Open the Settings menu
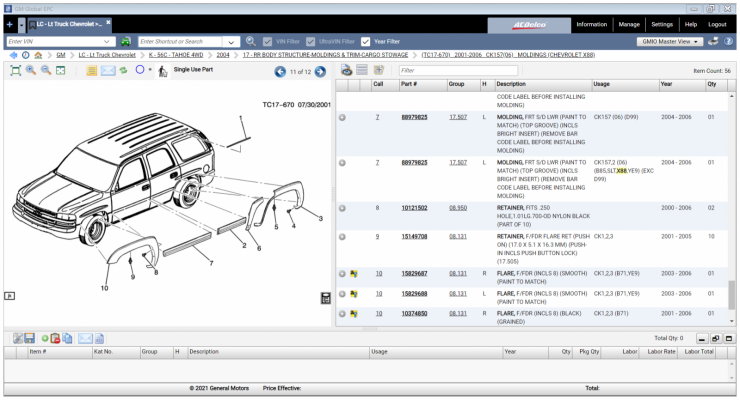 (662, 25)
